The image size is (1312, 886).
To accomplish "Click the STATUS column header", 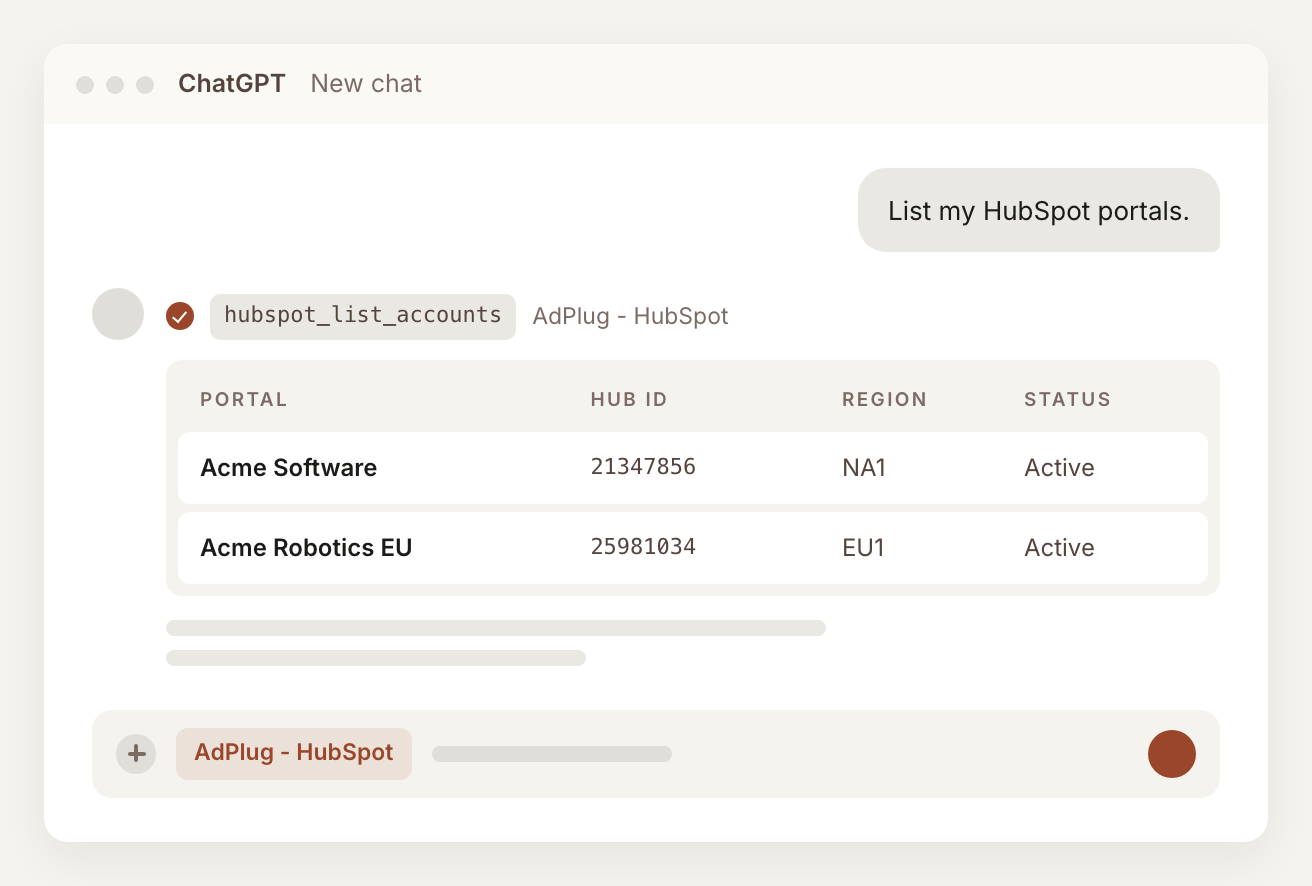I will coord(1068,400).
